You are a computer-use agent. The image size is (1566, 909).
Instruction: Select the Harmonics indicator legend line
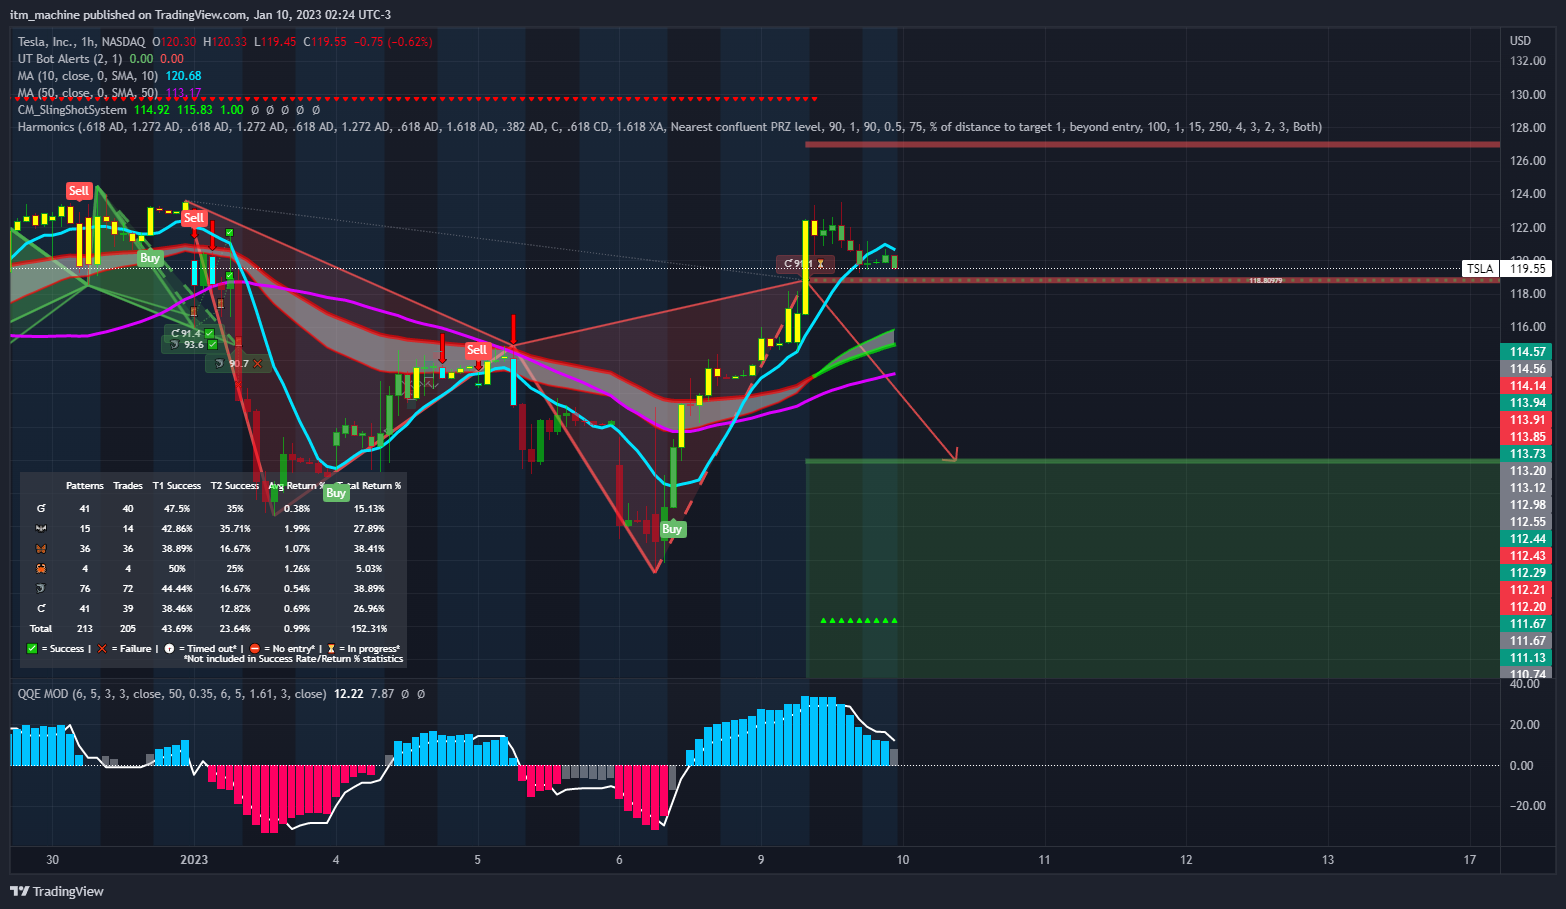(670, 127)
